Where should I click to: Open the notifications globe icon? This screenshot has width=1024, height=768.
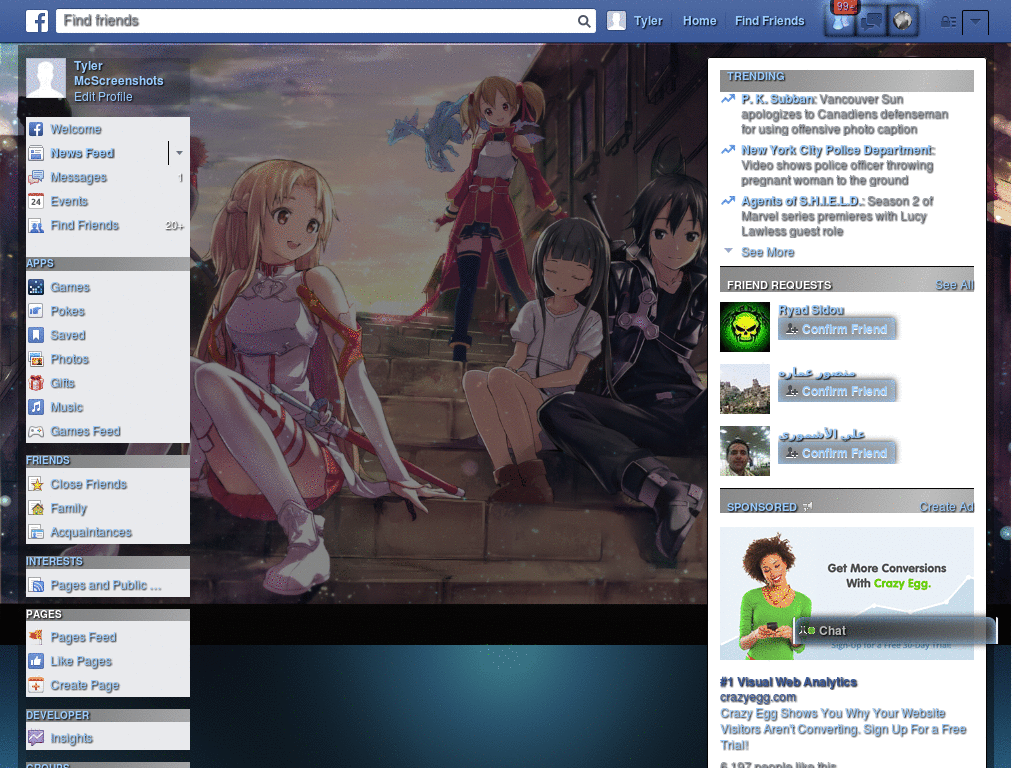pos(903,22)
